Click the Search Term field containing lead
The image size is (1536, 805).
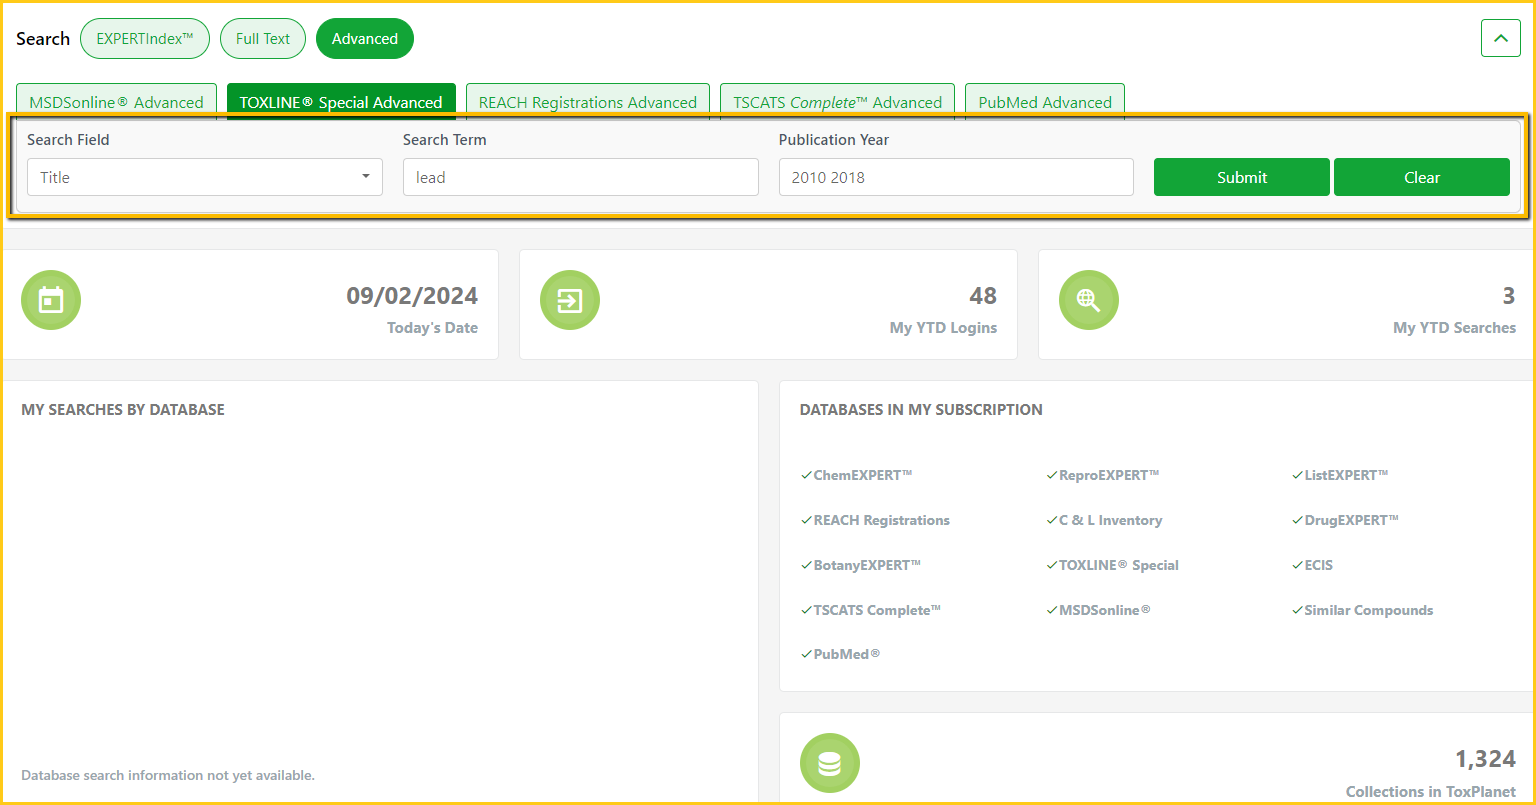(x=580, y=177)
